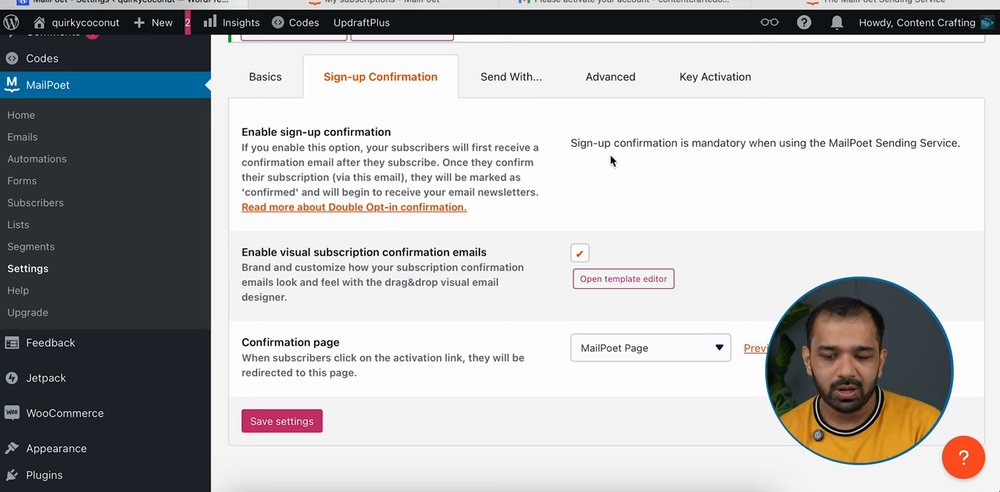The image size is (1000, 492).
Task: Uncheck visual subscription confirmation emails checkbox
Action: [x=580, y=253]
